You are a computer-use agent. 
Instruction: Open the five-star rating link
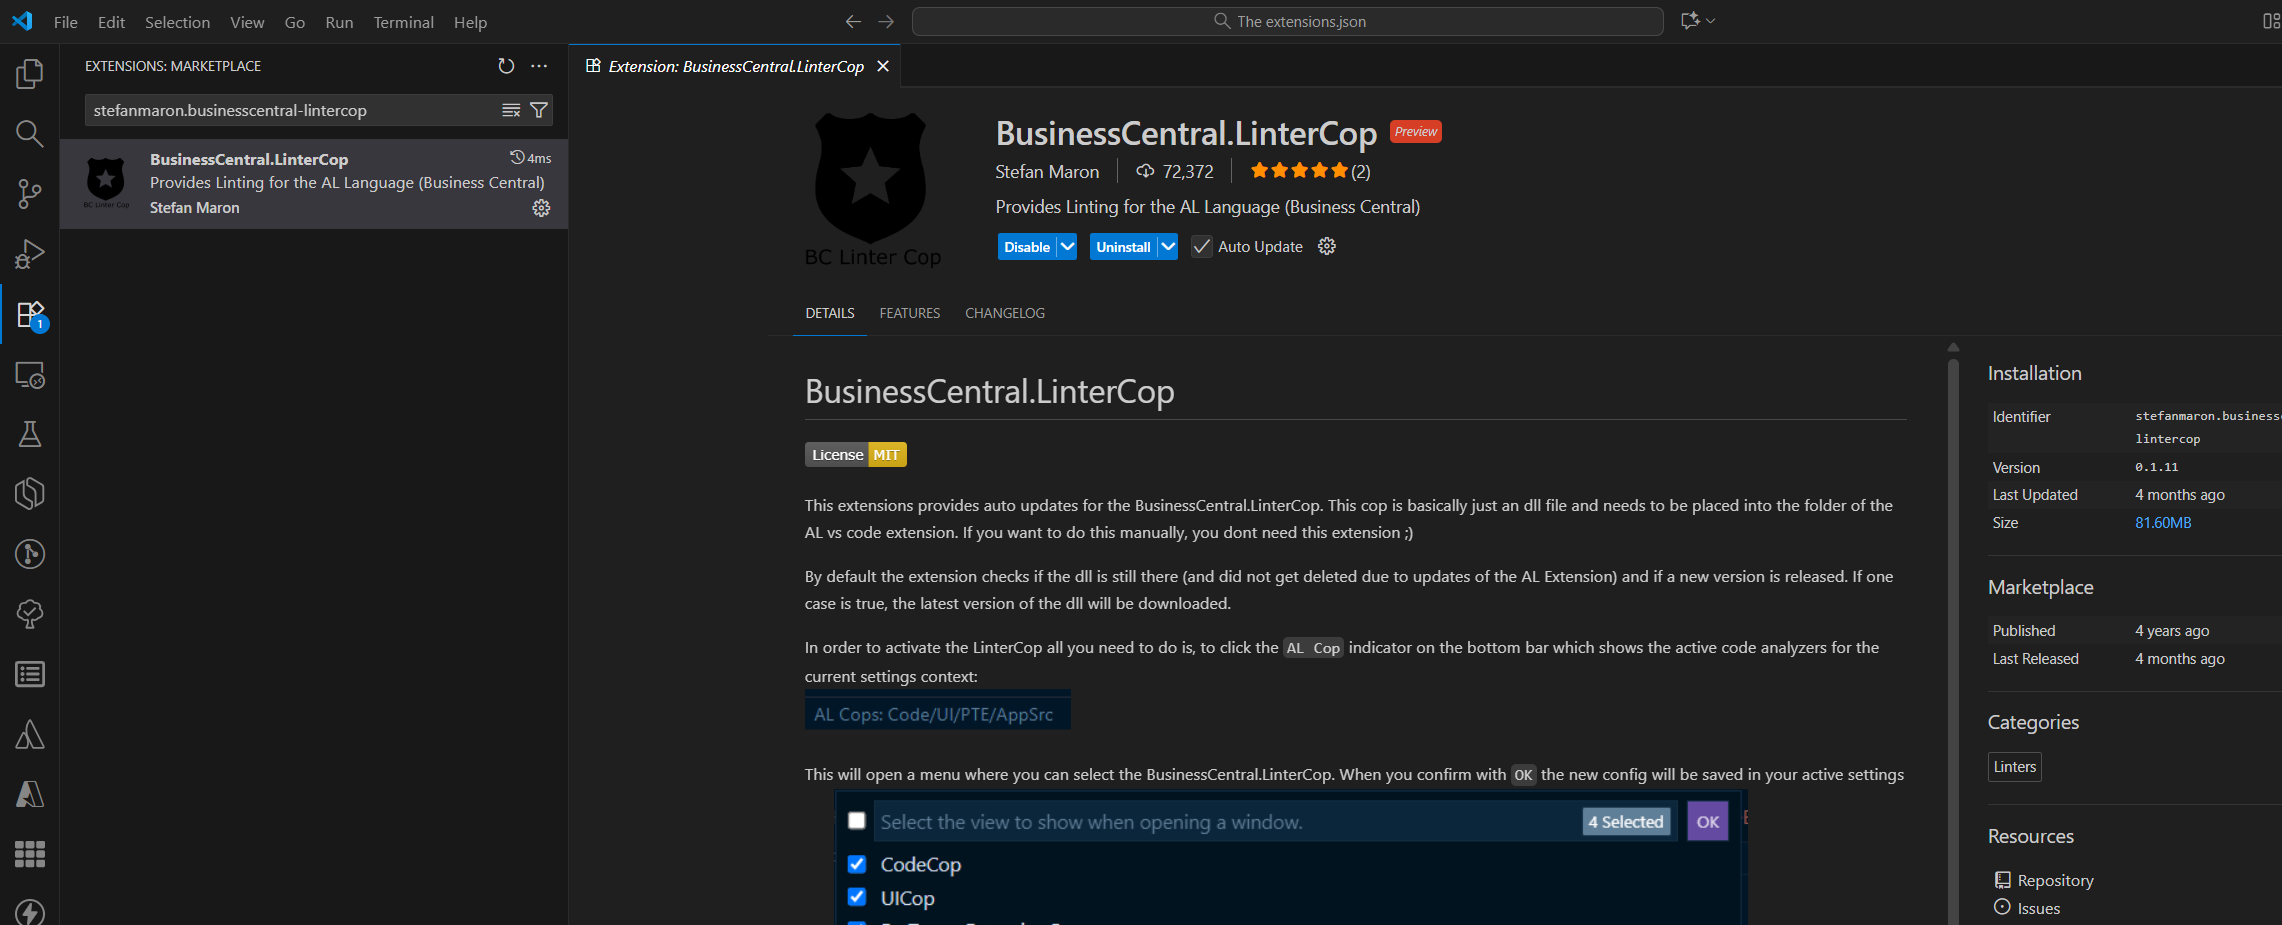(1310, 171)
